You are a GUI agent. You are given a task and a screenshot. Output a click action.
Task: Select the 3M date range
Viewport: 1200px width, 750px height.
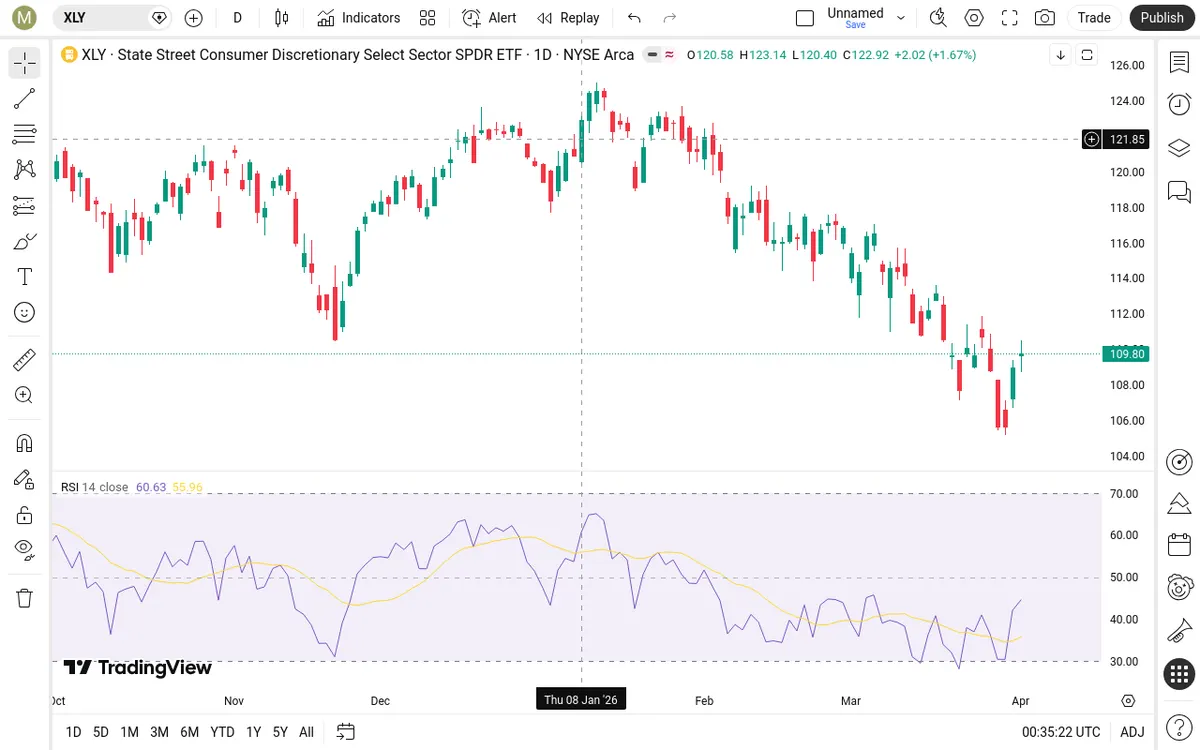click(x=159, y=732)
